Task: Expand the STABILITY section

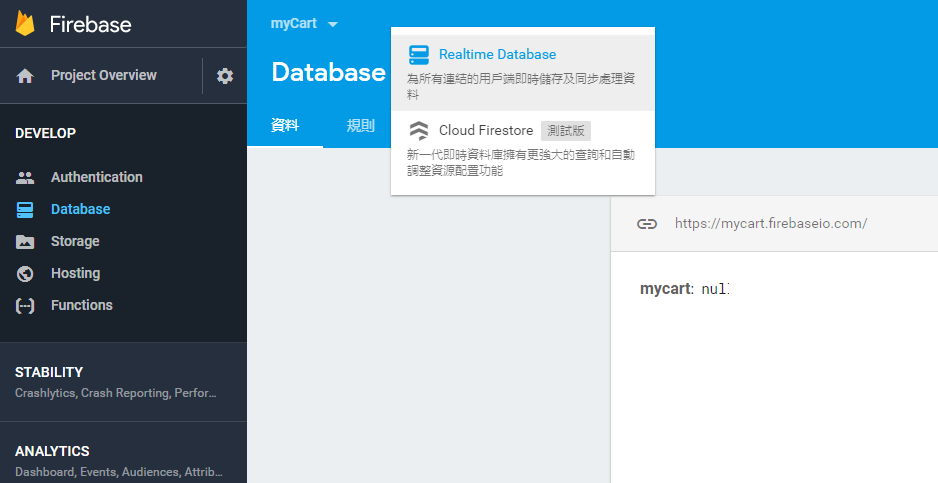Action: (123, 382)
